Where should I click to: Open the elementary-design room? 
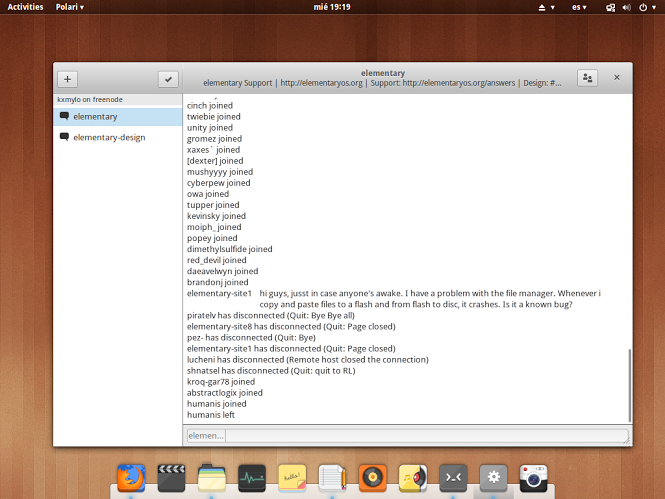(118, 137)
